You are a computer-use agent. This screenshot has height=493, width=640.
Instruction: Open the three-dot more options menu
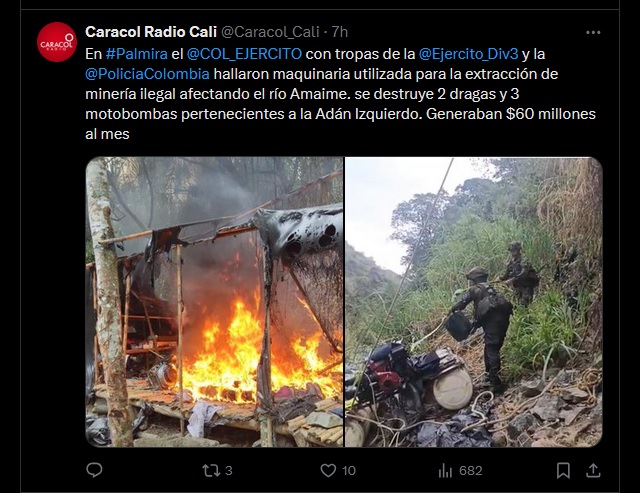(593, 33)
